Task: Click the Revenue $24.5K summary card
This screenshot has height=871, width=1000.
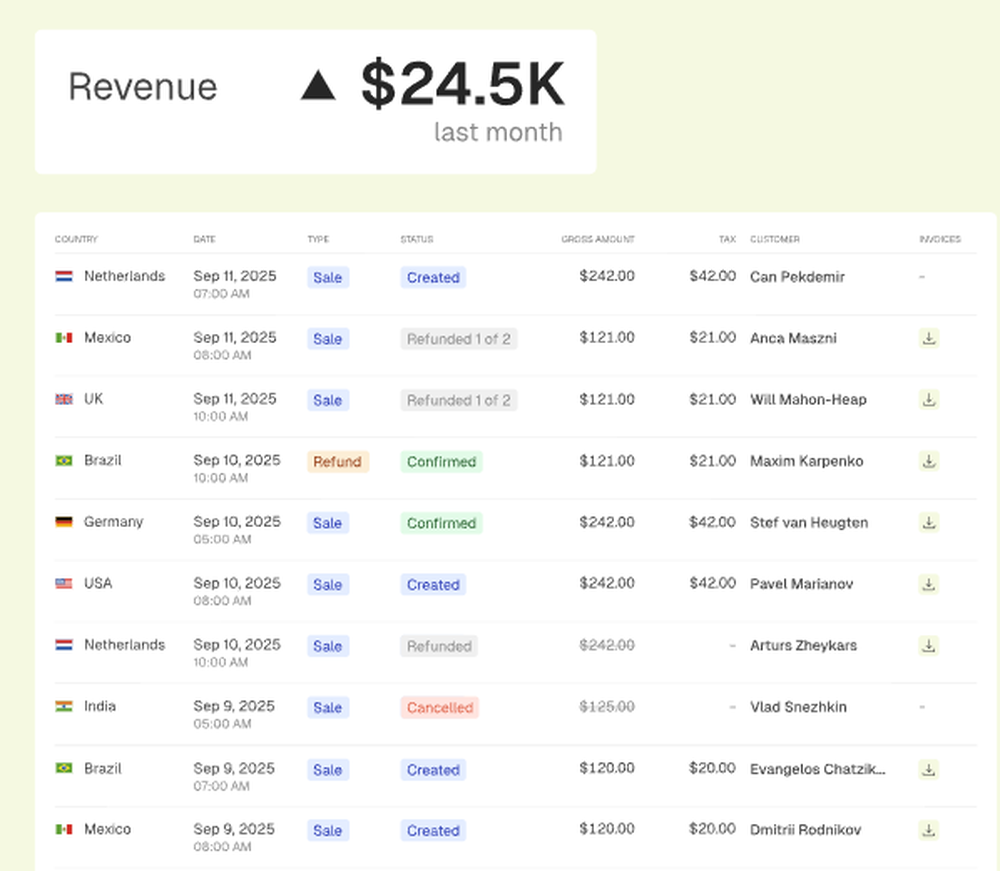Action: coord(315,102)
